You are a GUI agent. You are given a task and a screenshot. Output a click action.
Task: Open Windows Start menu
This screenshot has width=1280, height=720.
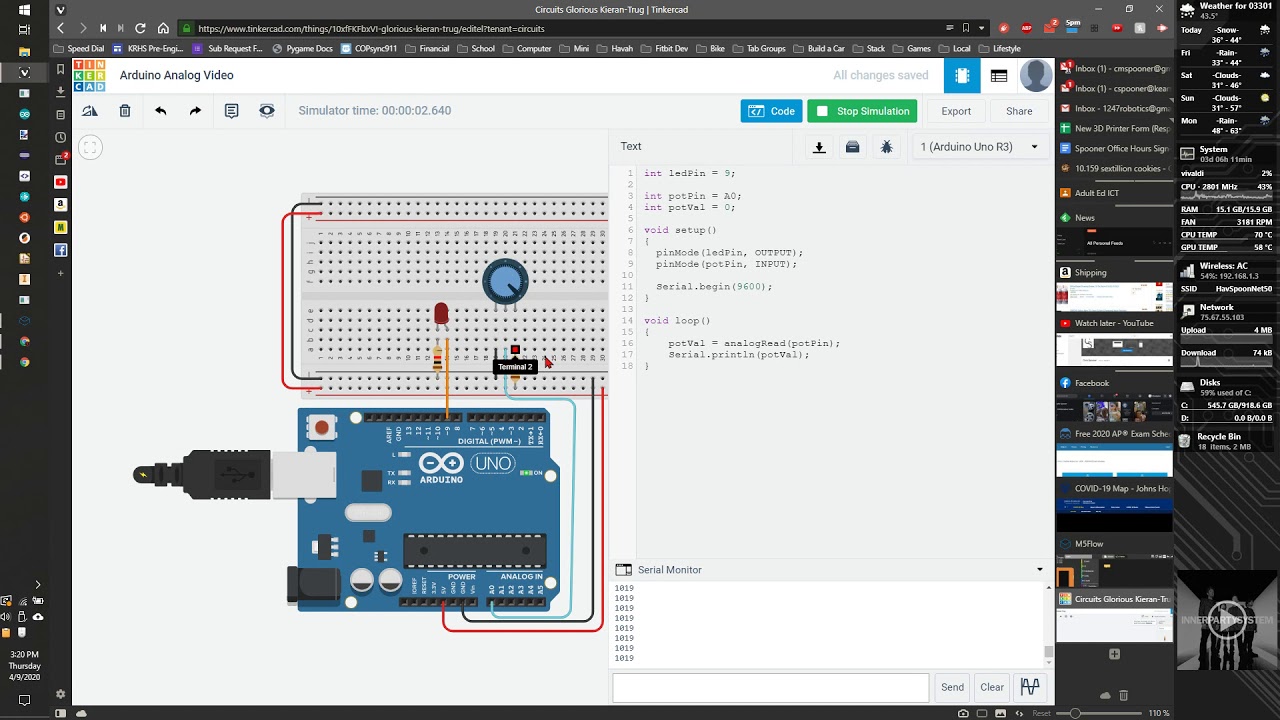(24, 9)
